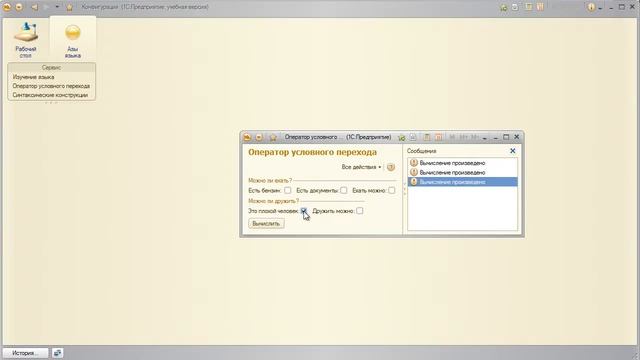Viewport: 640px width, 360px height.
Task: Toggle the Есть бензин checkbox
Action: point(288,190)
